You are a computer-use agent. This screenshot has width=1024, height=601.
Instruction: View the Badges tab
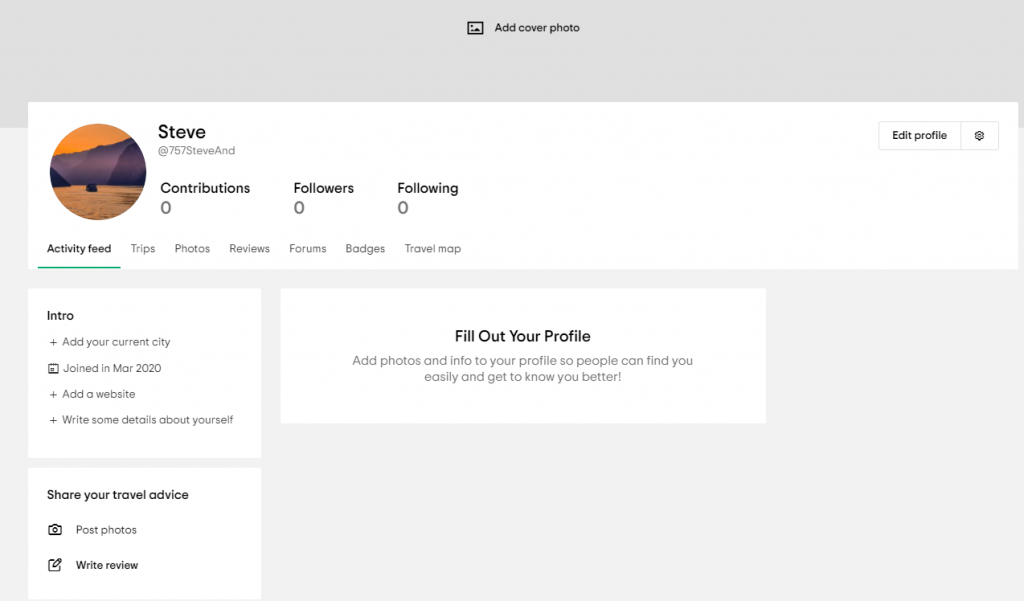365,249
